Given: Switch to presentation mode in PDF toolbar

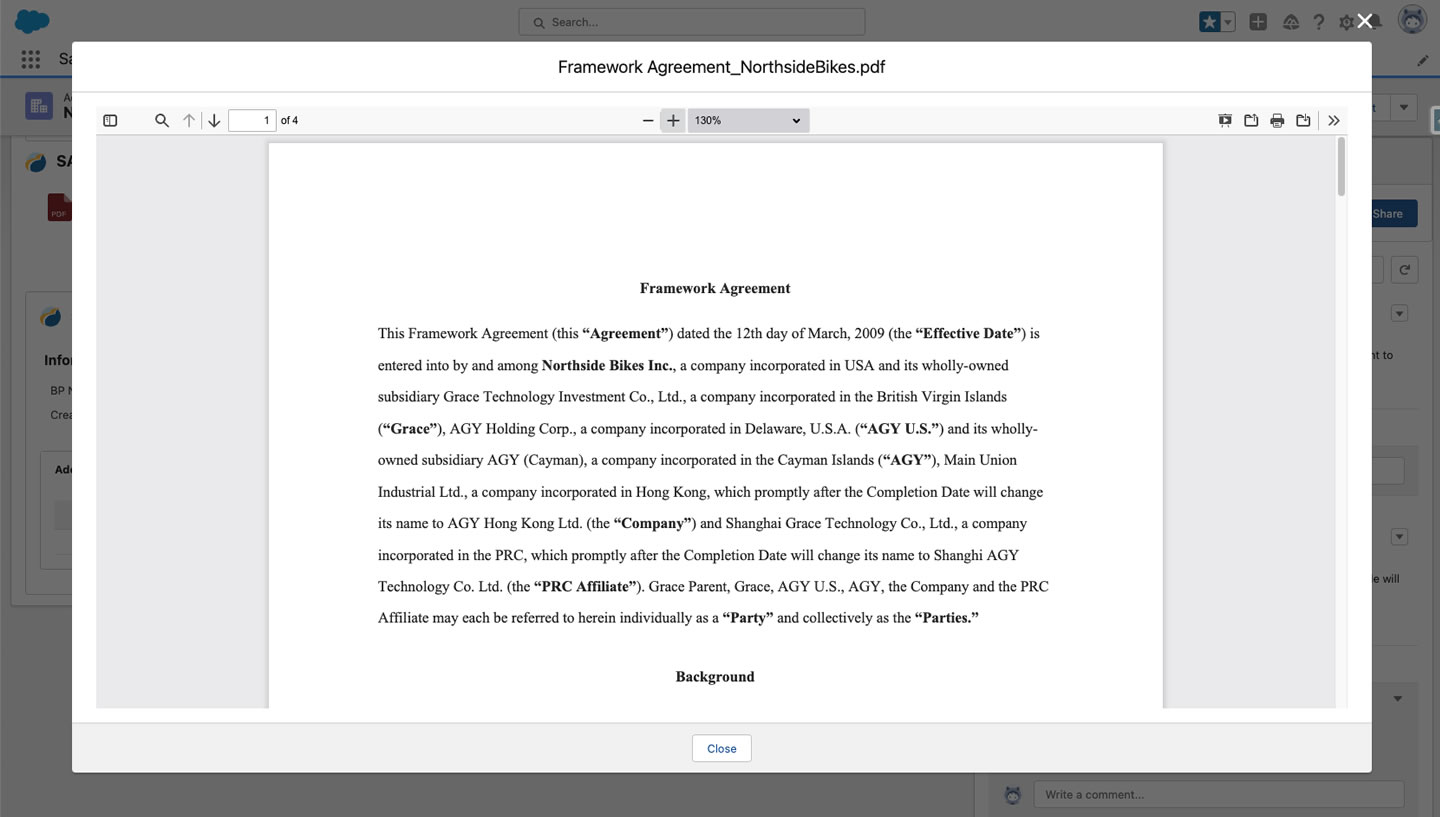Looking at the screenshot, I should [1225, 120].
